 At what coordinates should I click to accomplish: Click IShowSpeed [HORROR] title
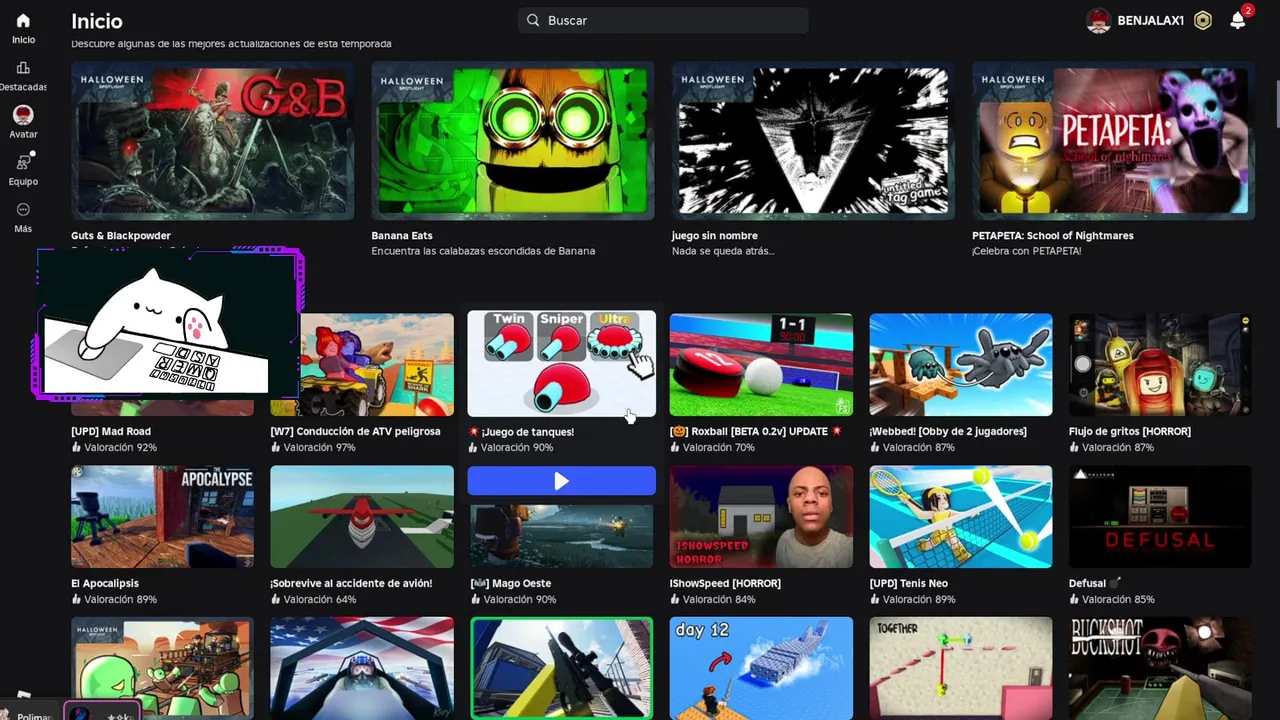point(725,584)
